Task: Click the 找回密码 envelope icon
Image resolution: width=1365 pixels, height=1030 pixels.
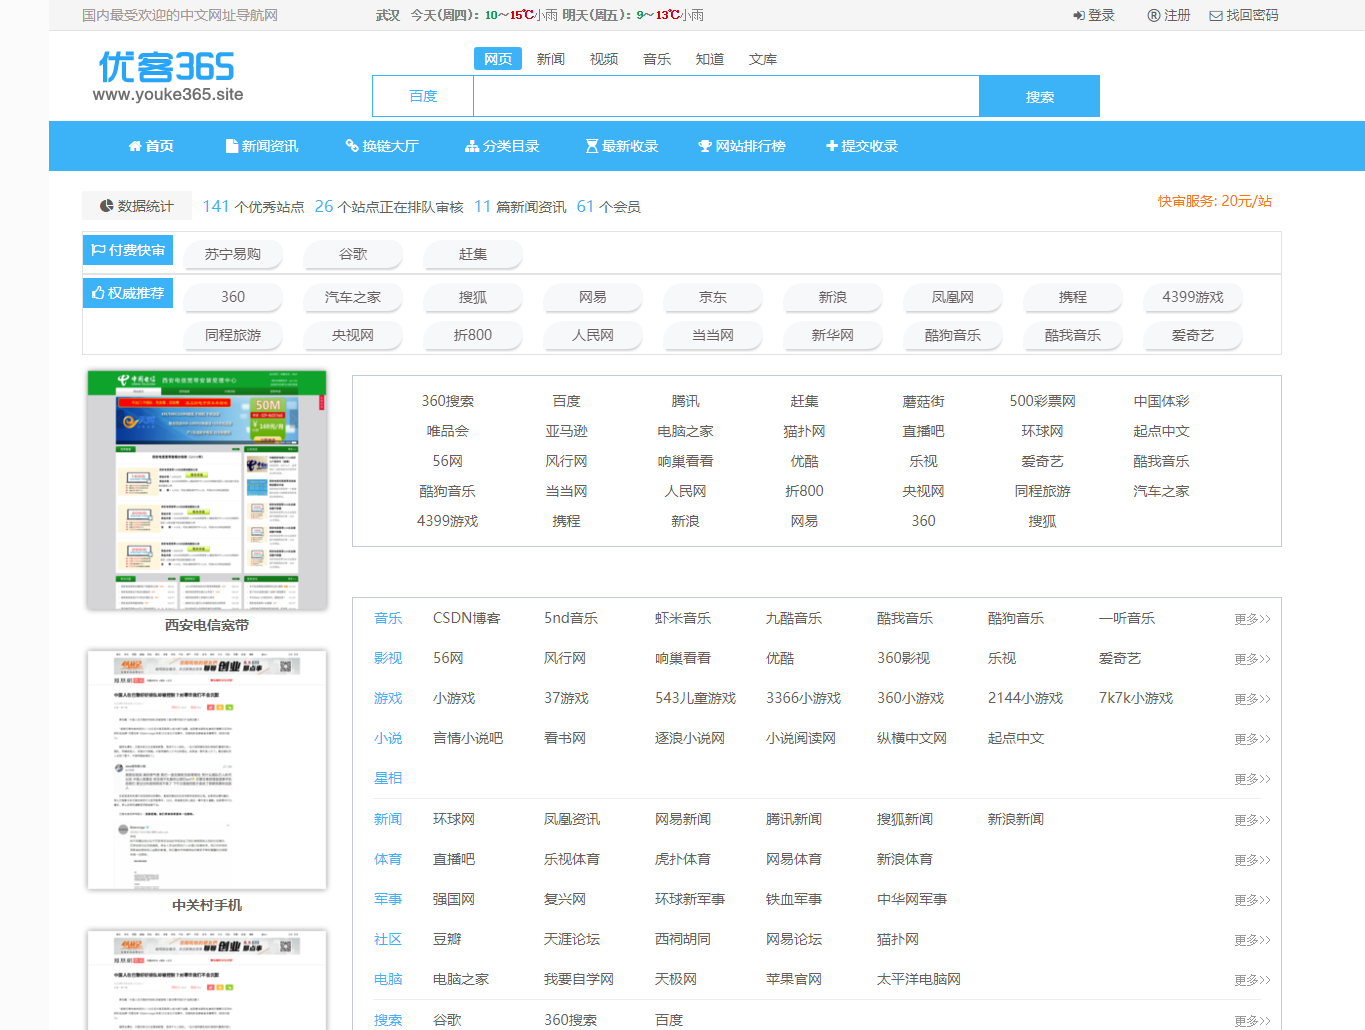Action: [x=1216, y=16]
